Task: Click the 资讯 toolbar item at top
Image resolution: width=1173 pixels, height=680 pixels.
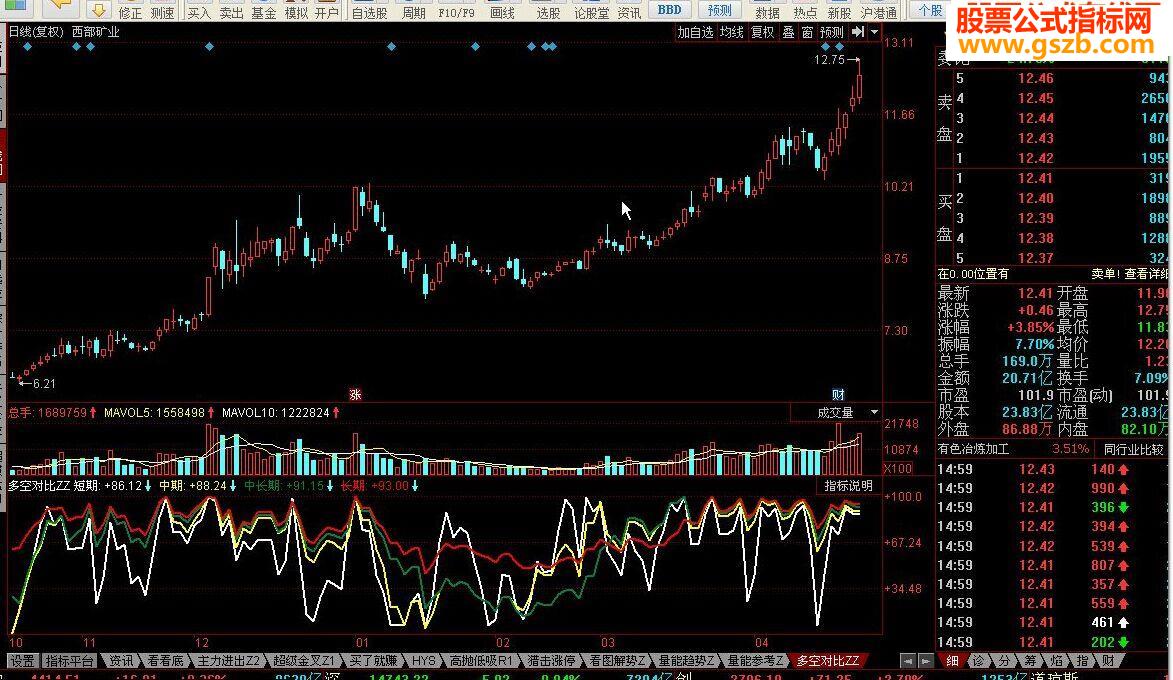Action: click(629, 12)
